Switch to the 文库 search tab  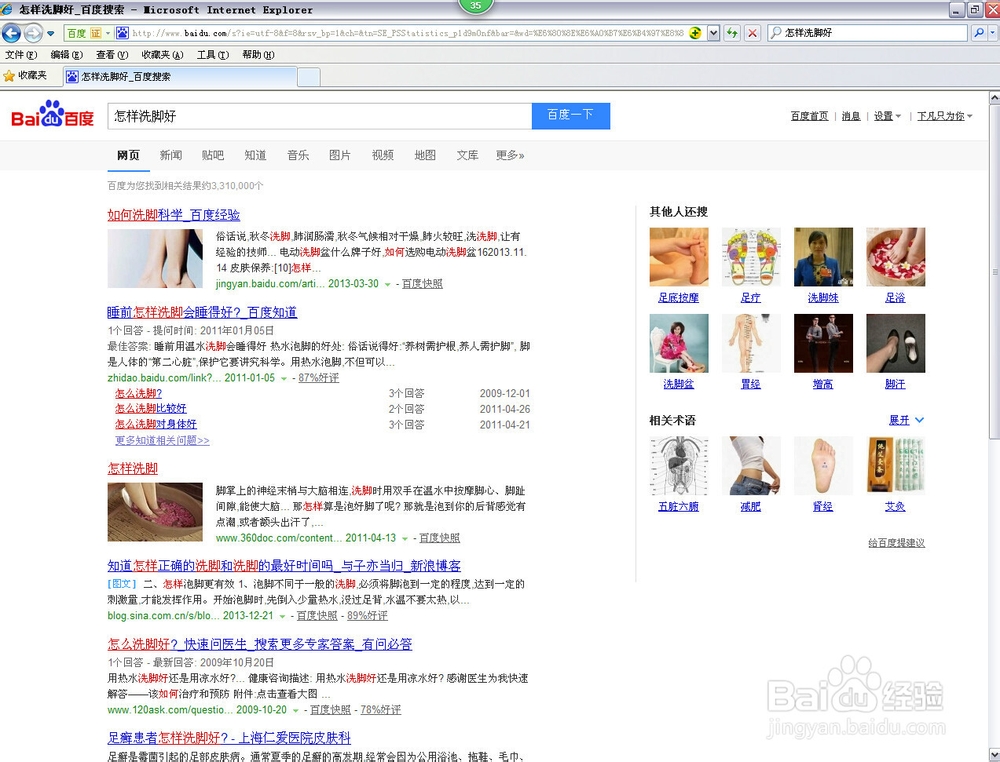[467, 155]
